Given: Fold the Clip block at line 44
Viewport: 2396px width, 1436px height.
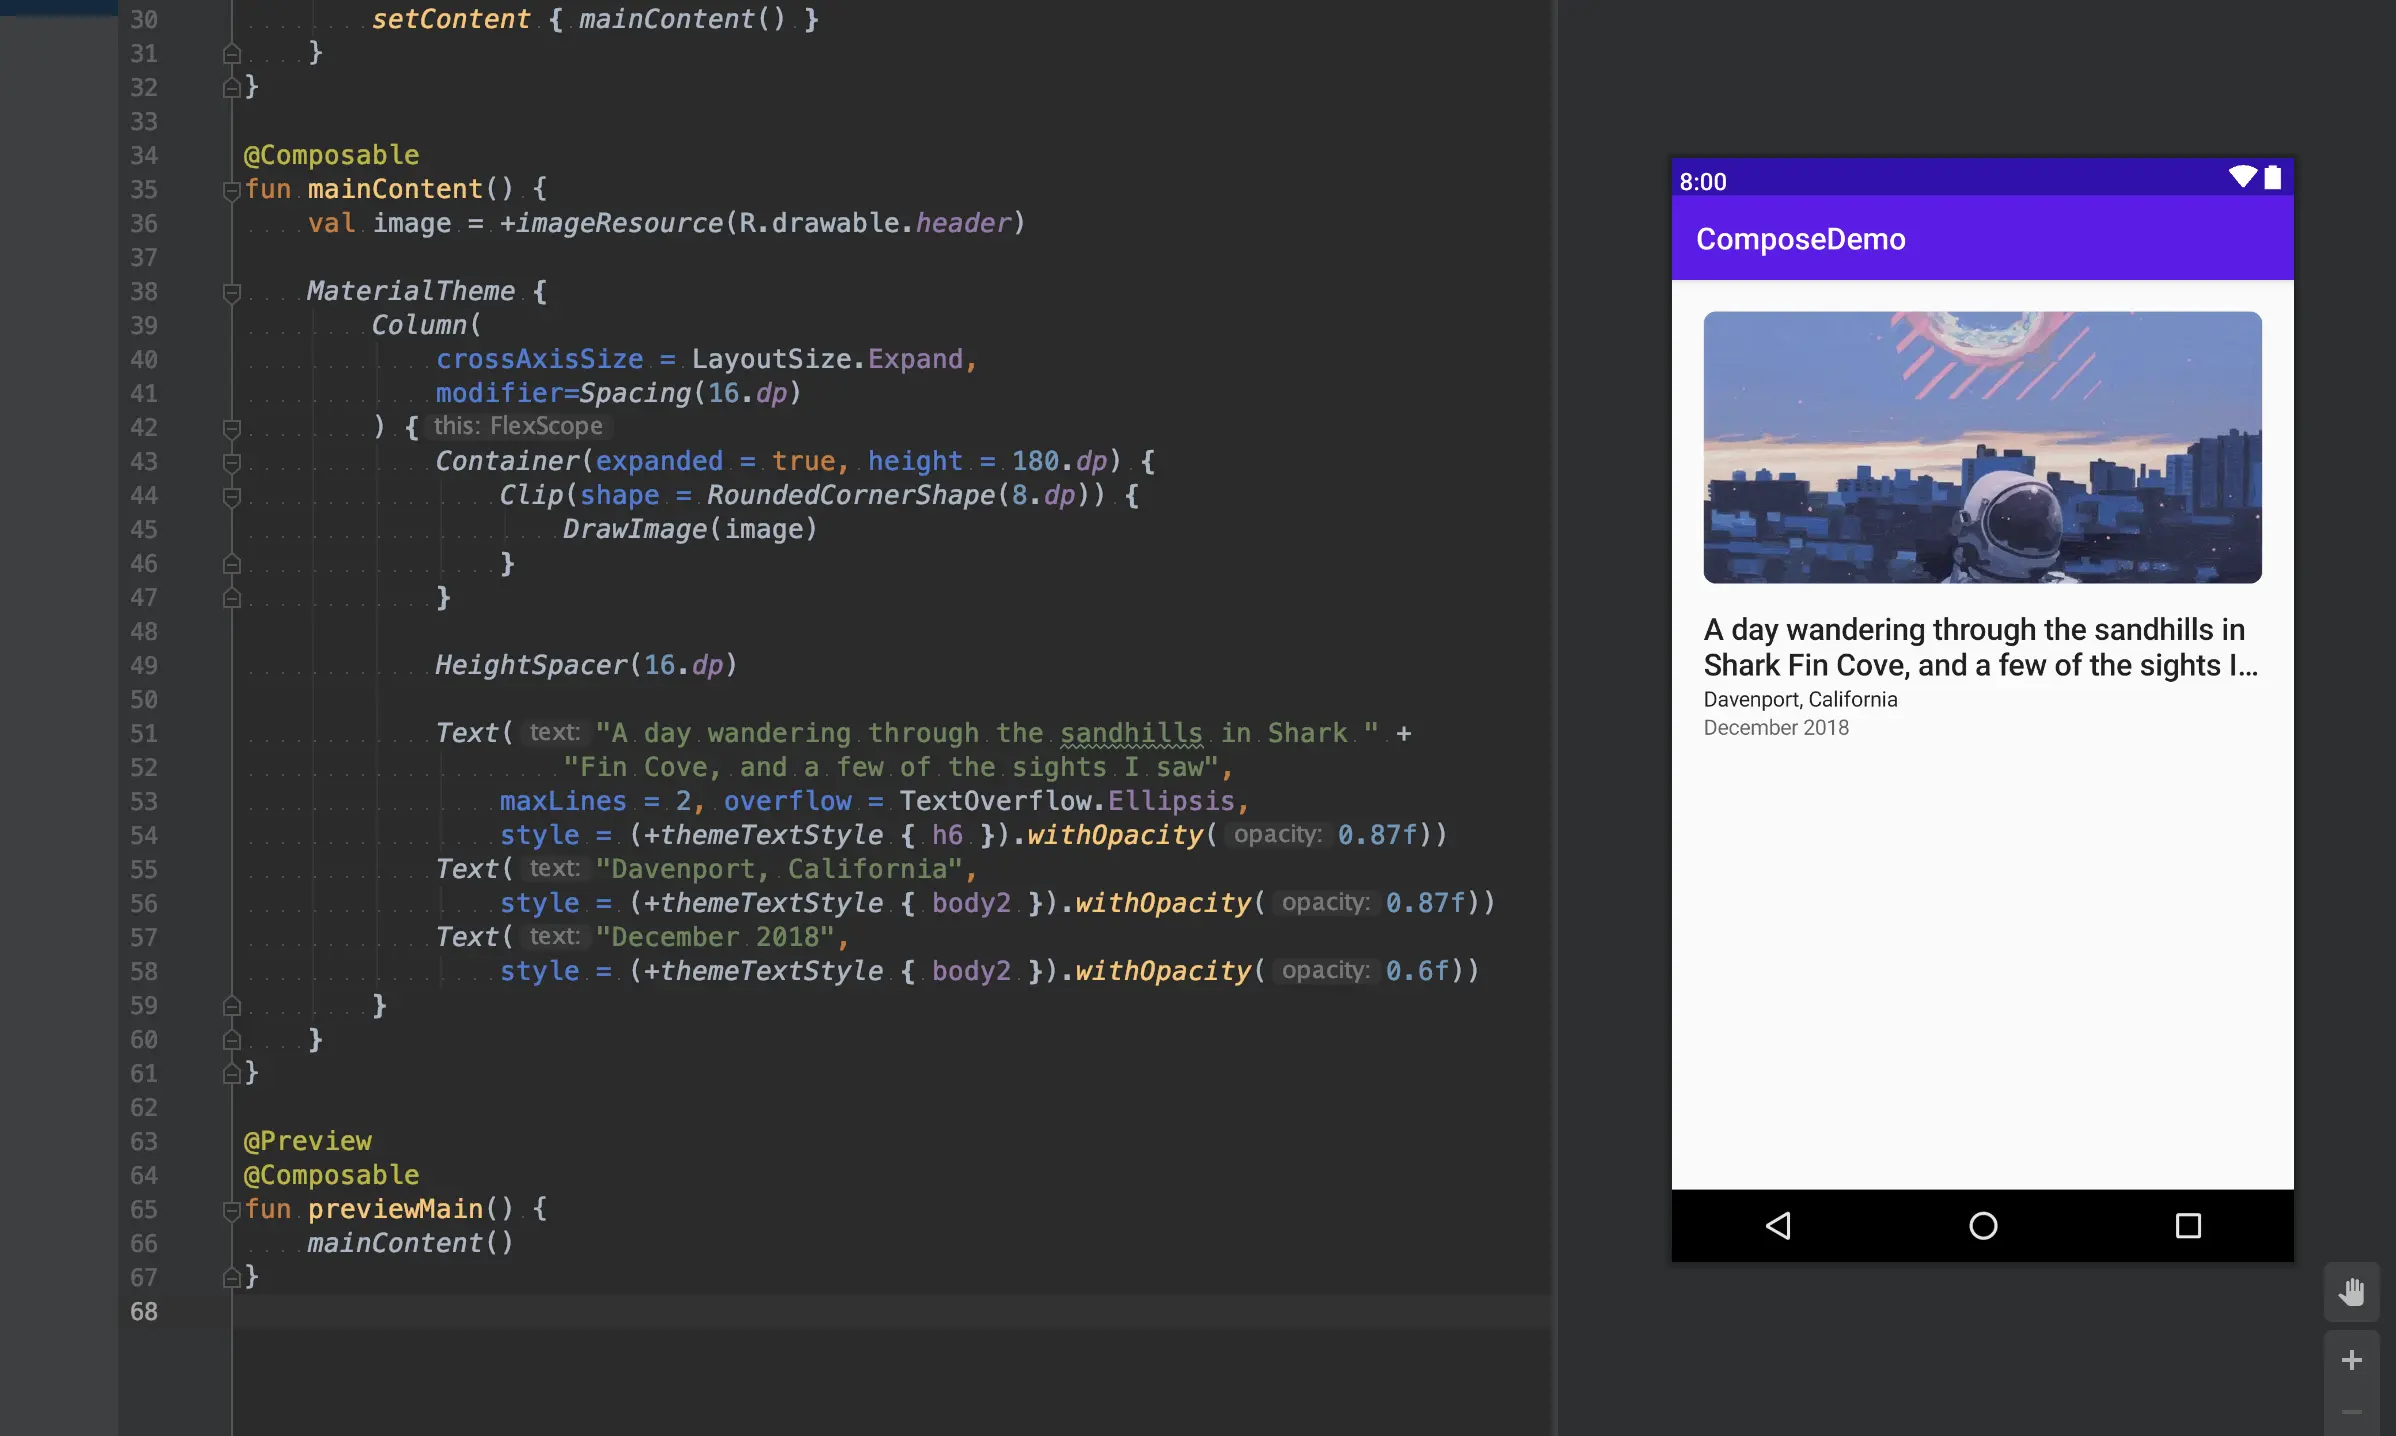Looking at the screenshot, I should [231, 496].
